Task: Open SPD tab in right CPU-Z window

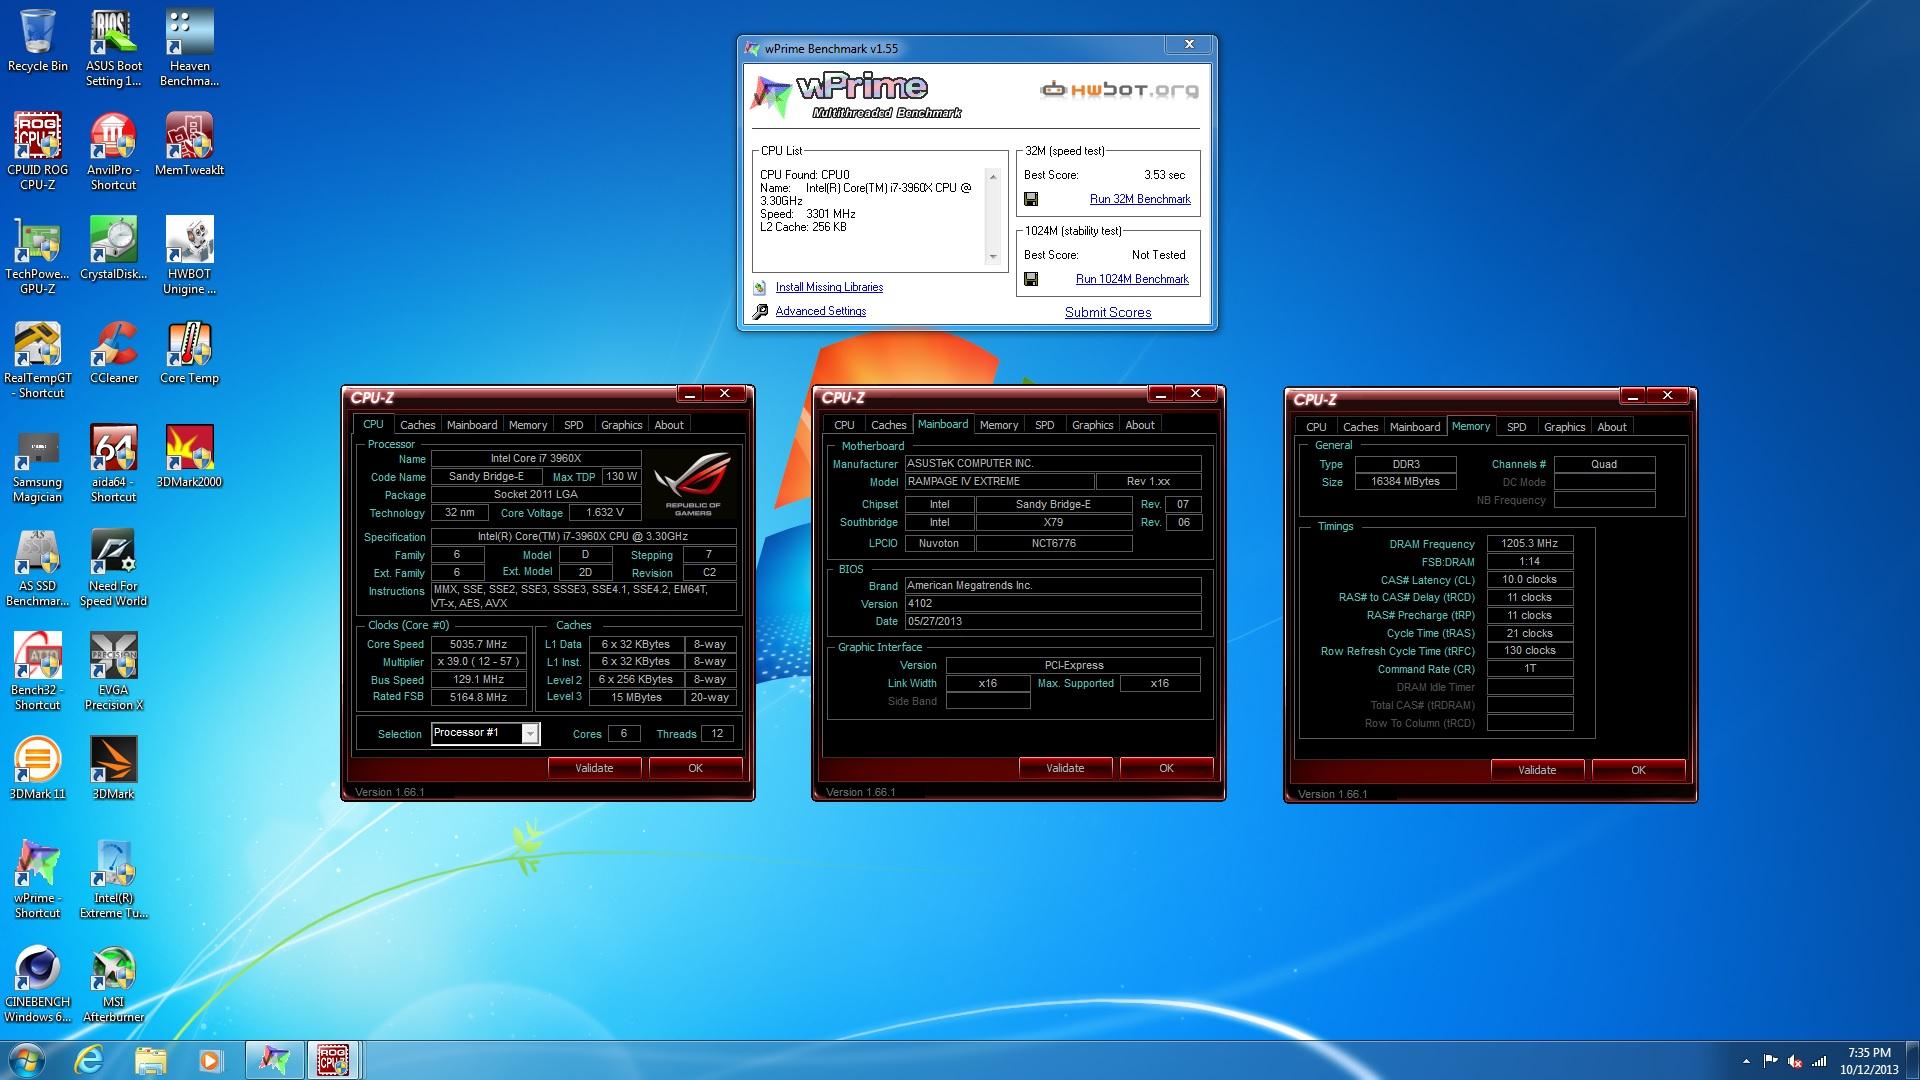Action: (1516, 427)
